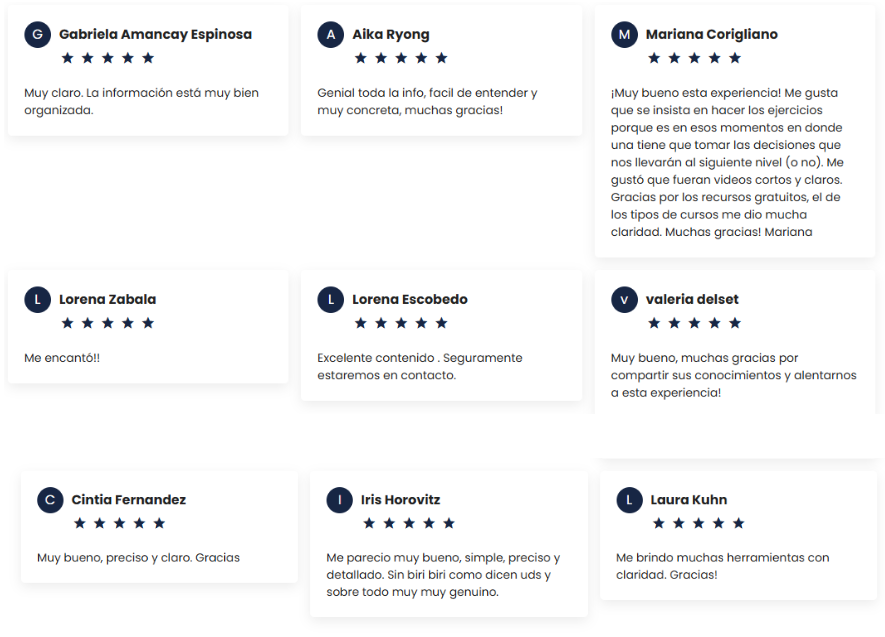Viewport: 885px width, 637px height.
Task: Click the star rating on Lorena Escobedo's review
Action: pos(401,323)
